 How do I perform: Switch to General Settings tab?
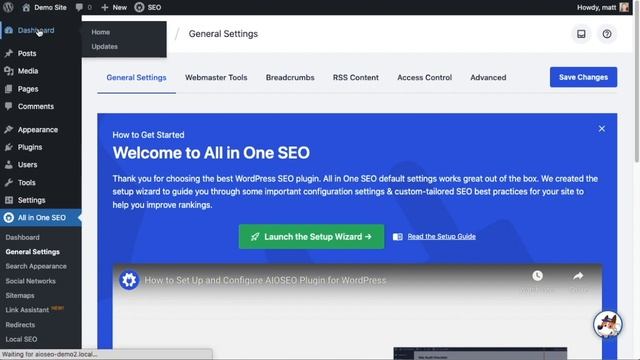click(136, 78)
